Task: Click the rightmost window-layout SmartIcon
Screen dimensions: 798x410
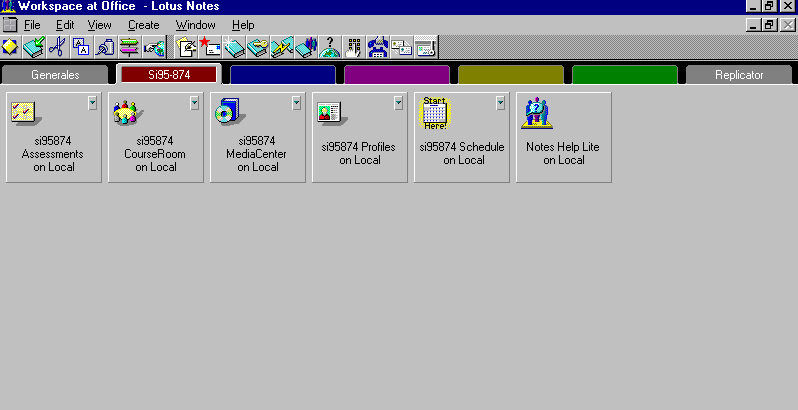Action: [x=425, y=47]
